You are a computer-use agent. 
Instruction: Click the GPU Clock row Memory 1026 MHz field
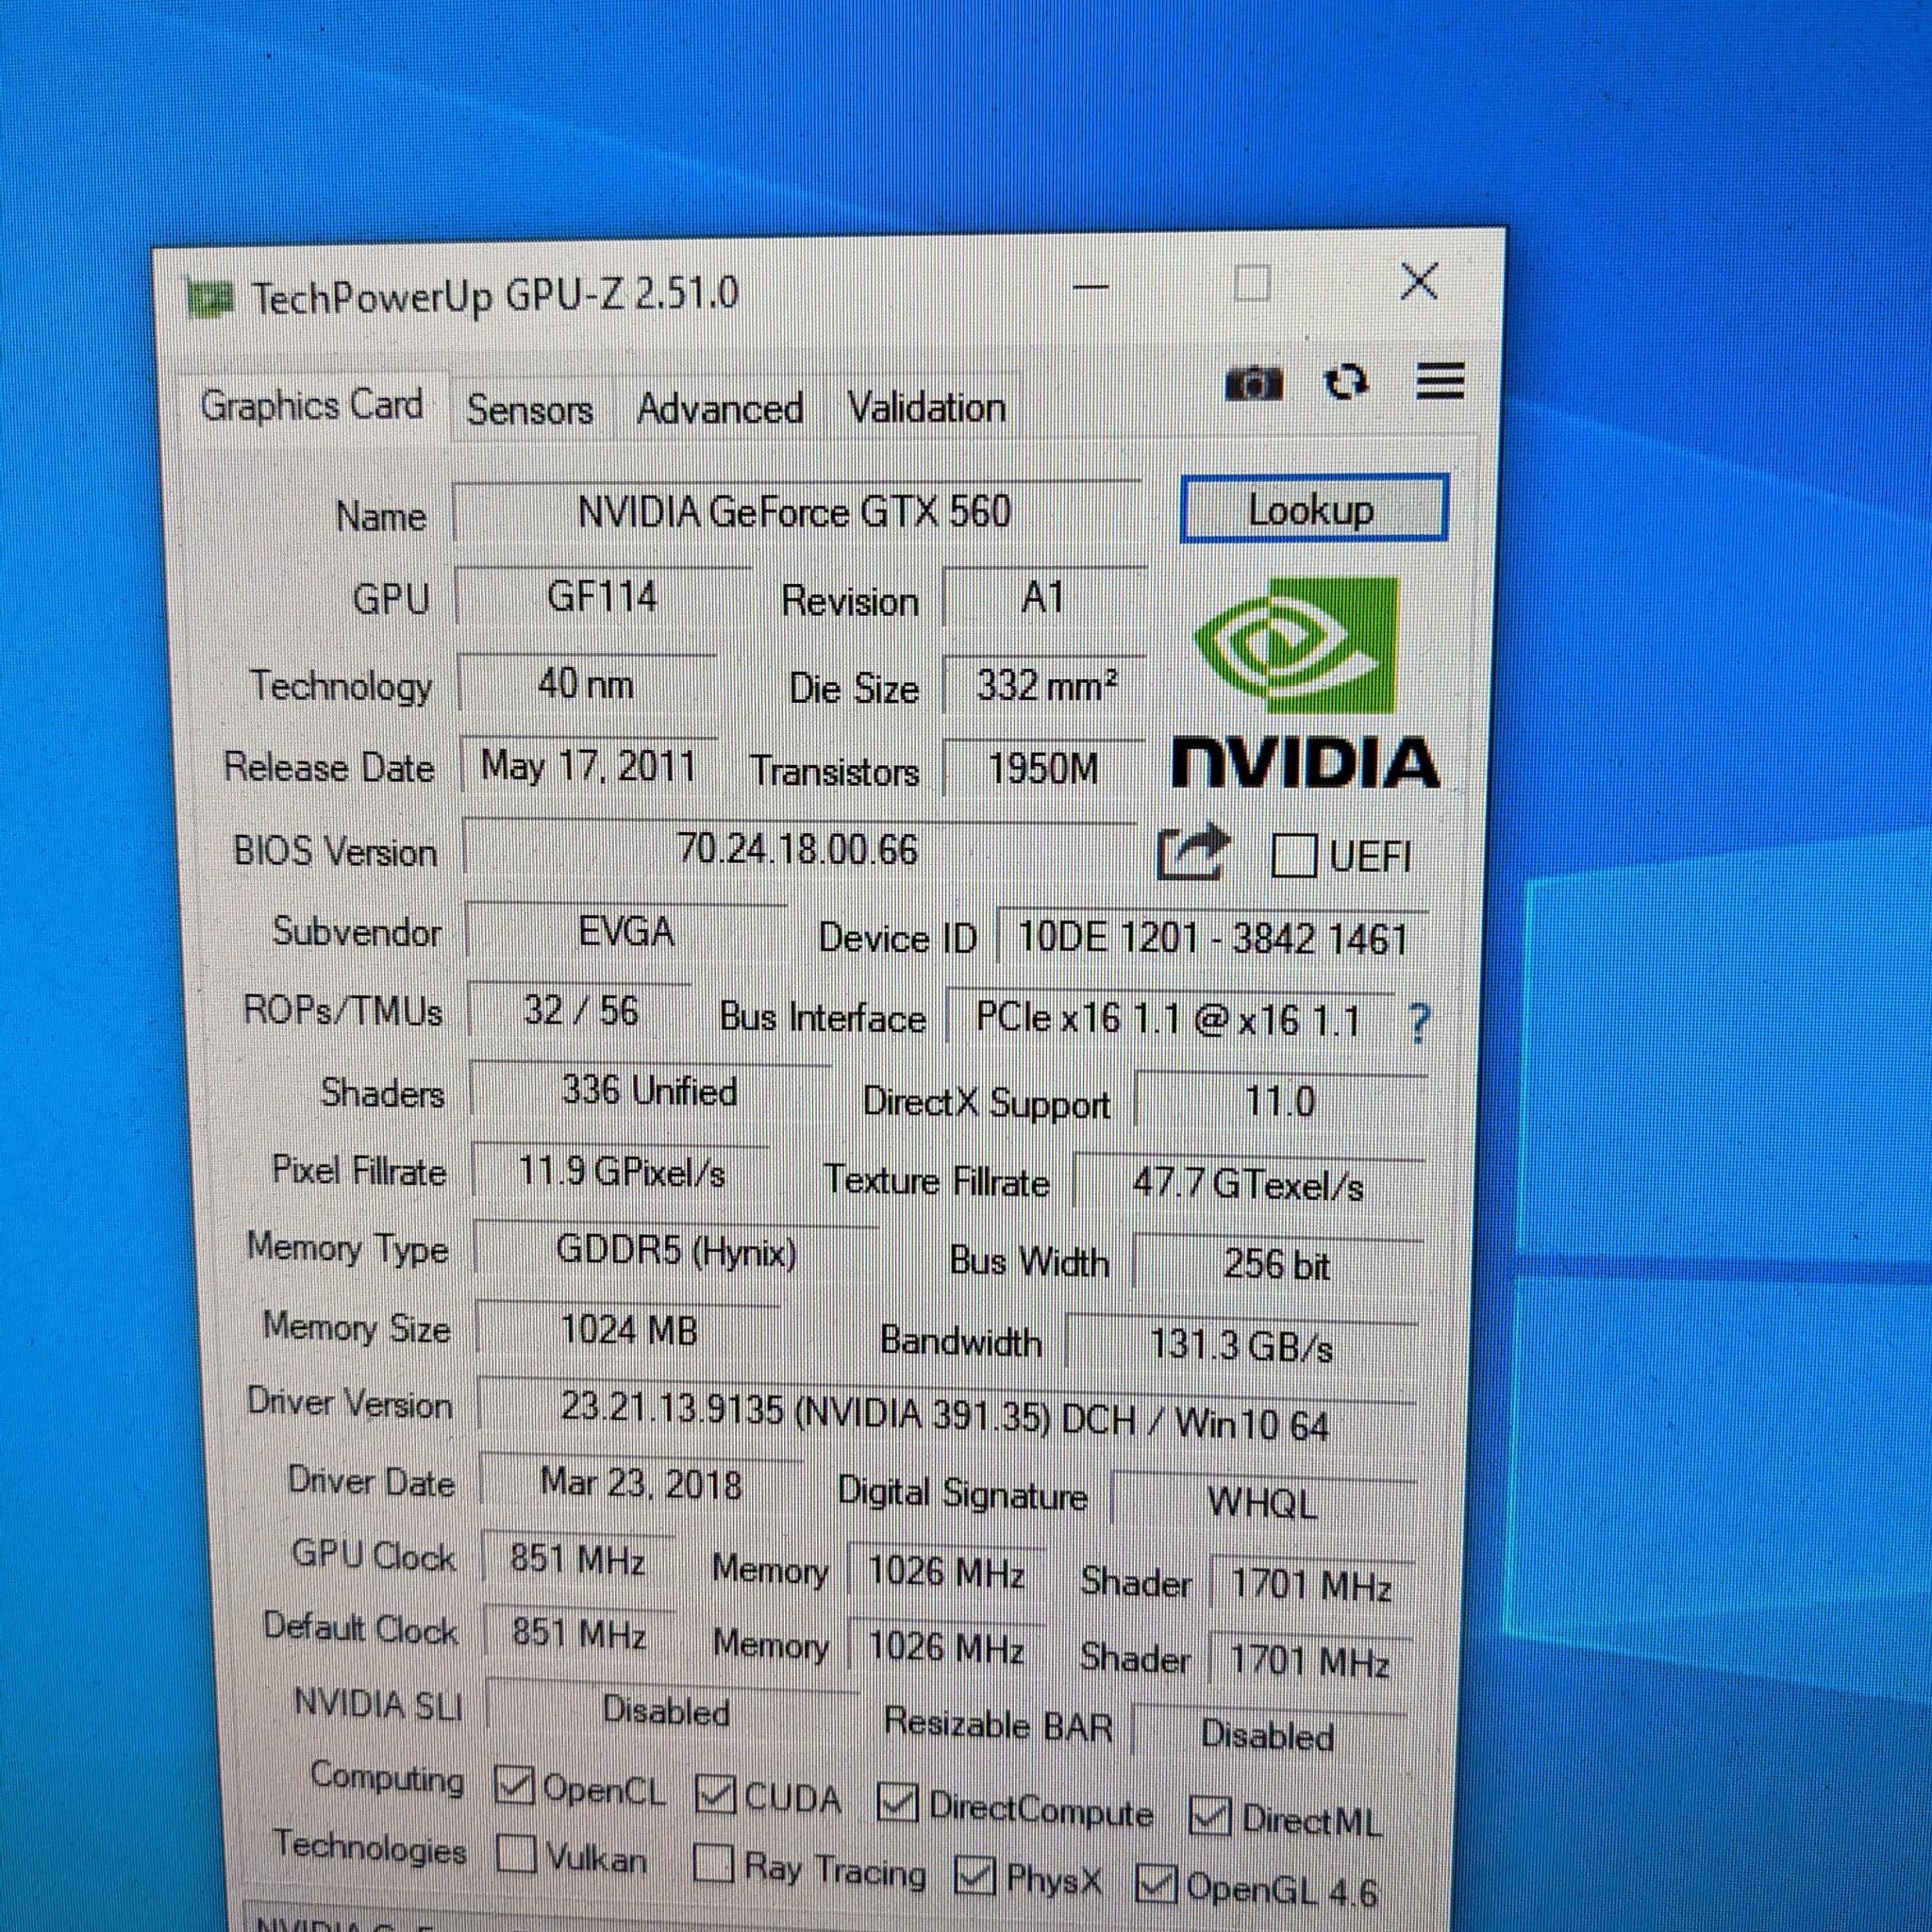coord(946,1571)
